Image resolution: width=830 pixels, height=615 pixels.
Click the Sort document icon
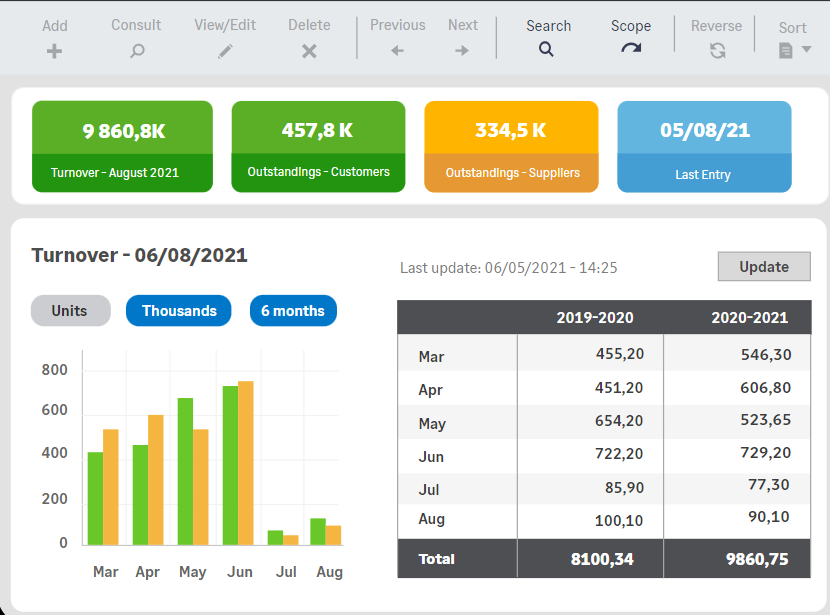tap(786, 51)
